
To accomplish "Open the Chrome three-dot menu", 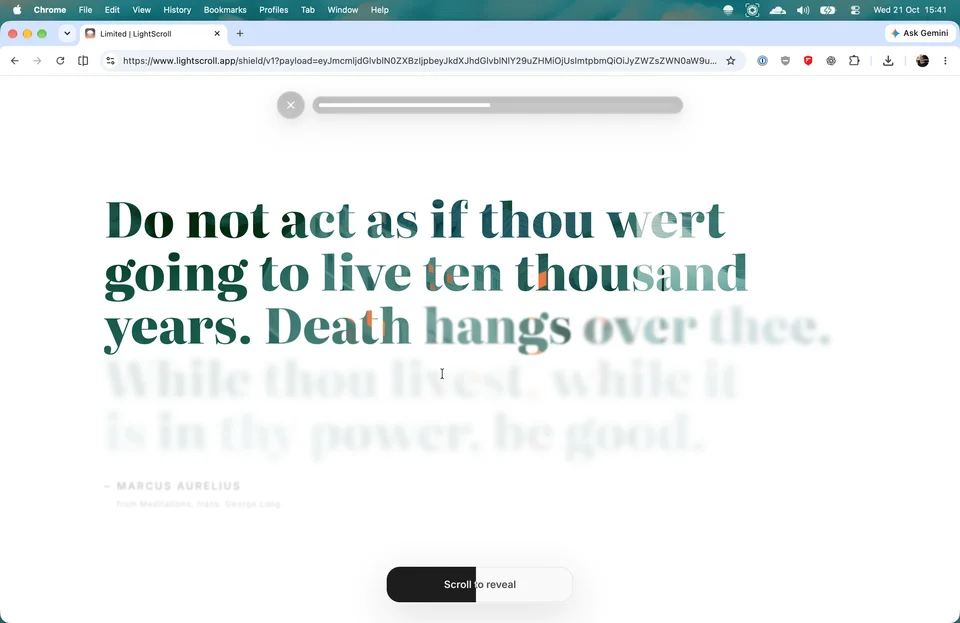I will coord(945,61).
